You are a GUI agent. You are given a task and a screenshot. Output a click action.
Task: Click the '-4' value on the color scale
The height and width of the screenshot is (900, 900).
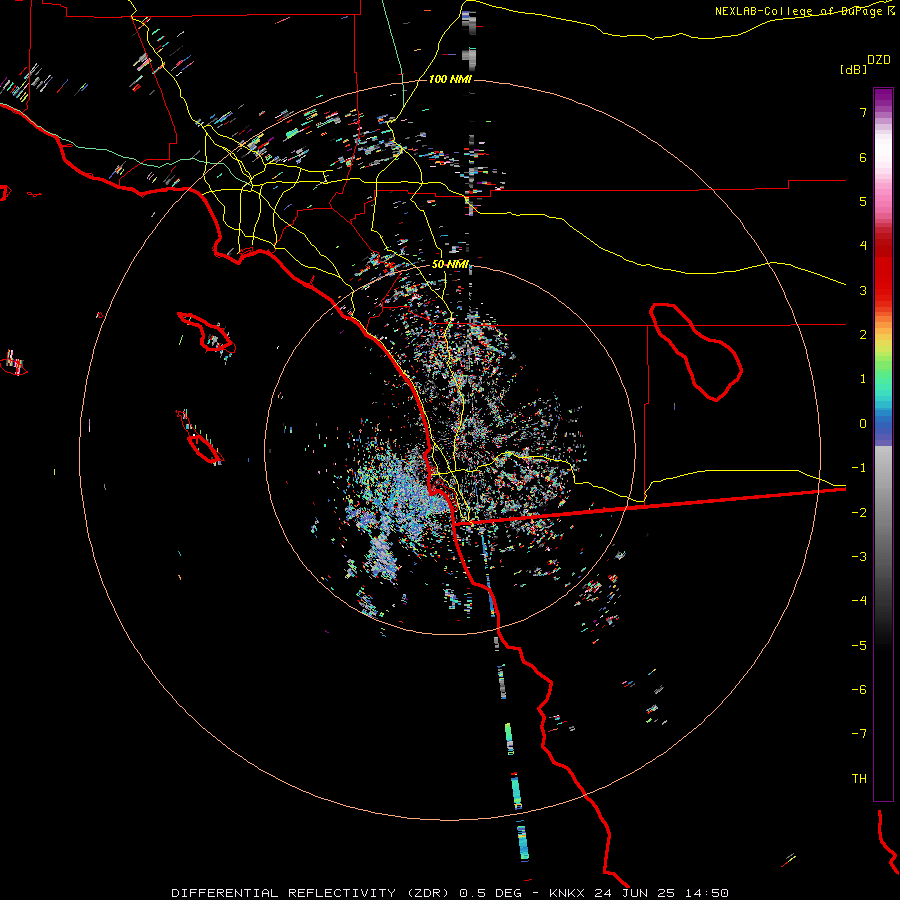(859, 601)
